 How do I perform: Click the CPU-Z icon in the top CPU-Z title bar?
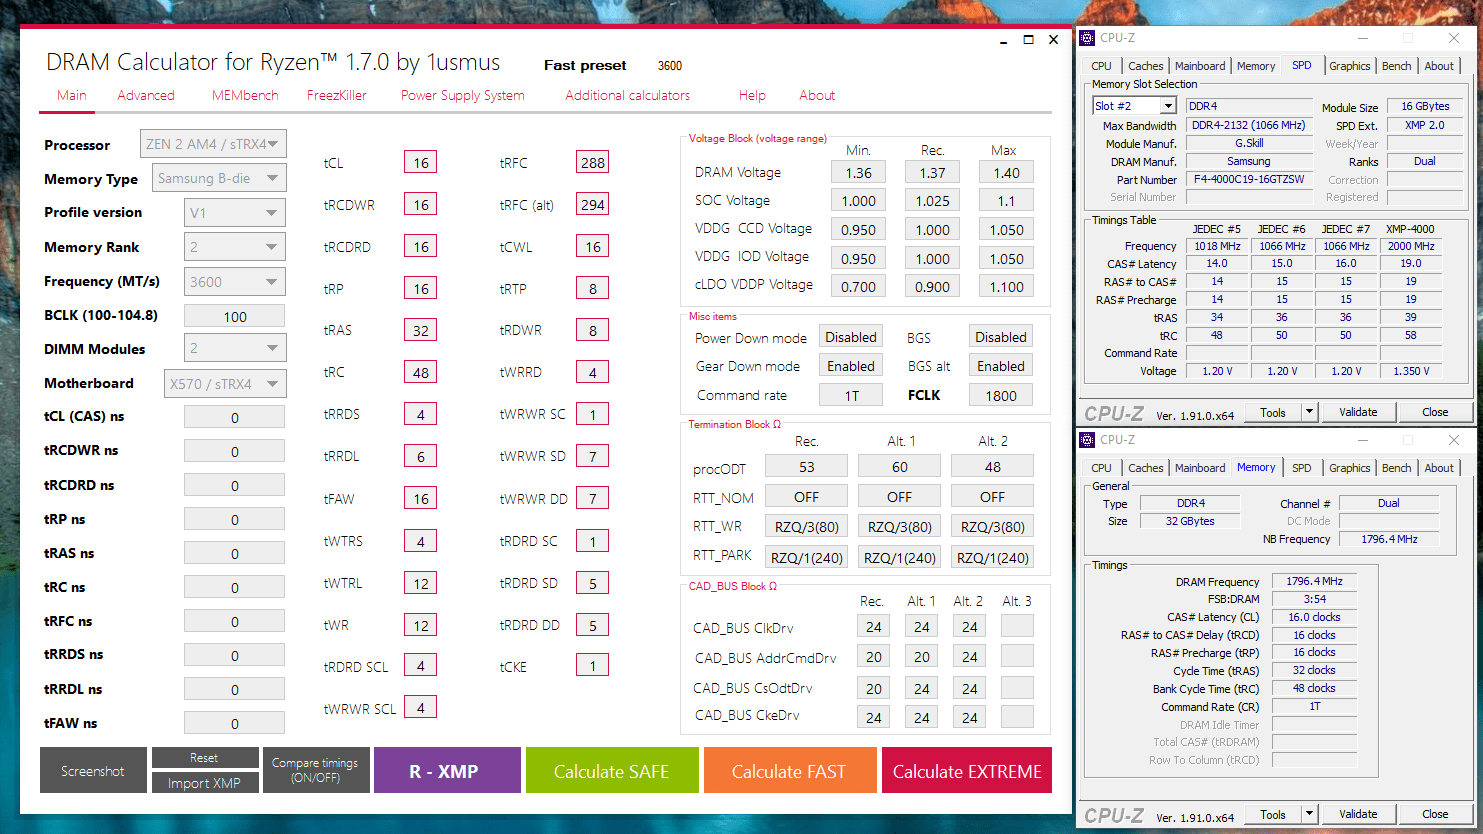tap(1088, 38)
